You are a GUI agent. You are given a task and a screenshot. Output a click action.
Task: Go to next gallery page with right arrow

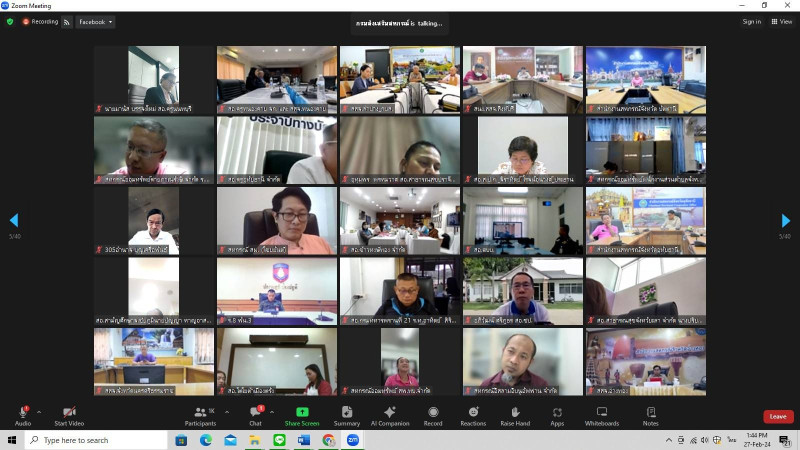click(785, 221)
